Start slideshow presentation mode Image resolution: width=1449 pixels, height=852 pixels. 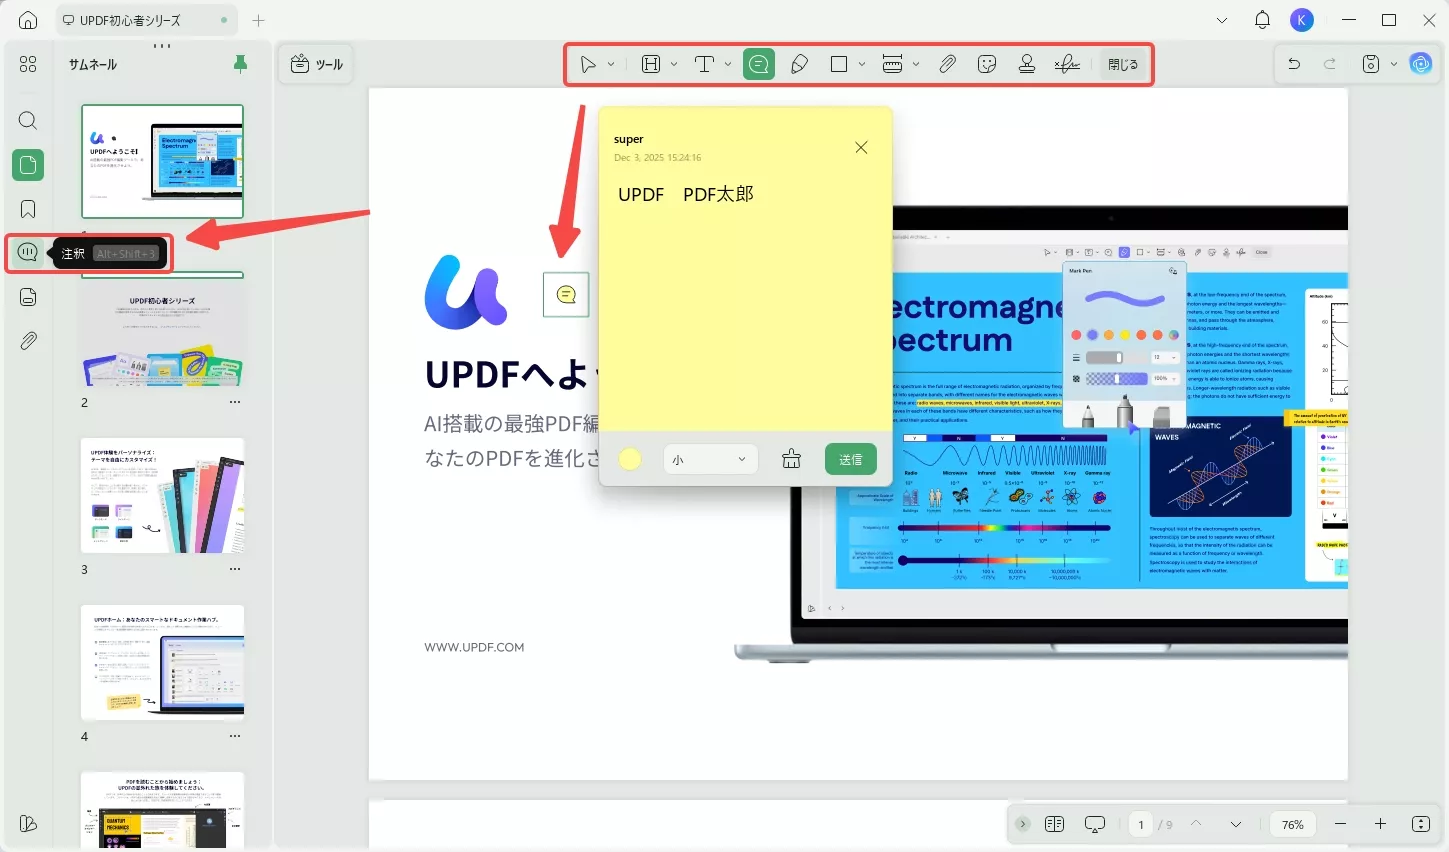click(1095, 824)
